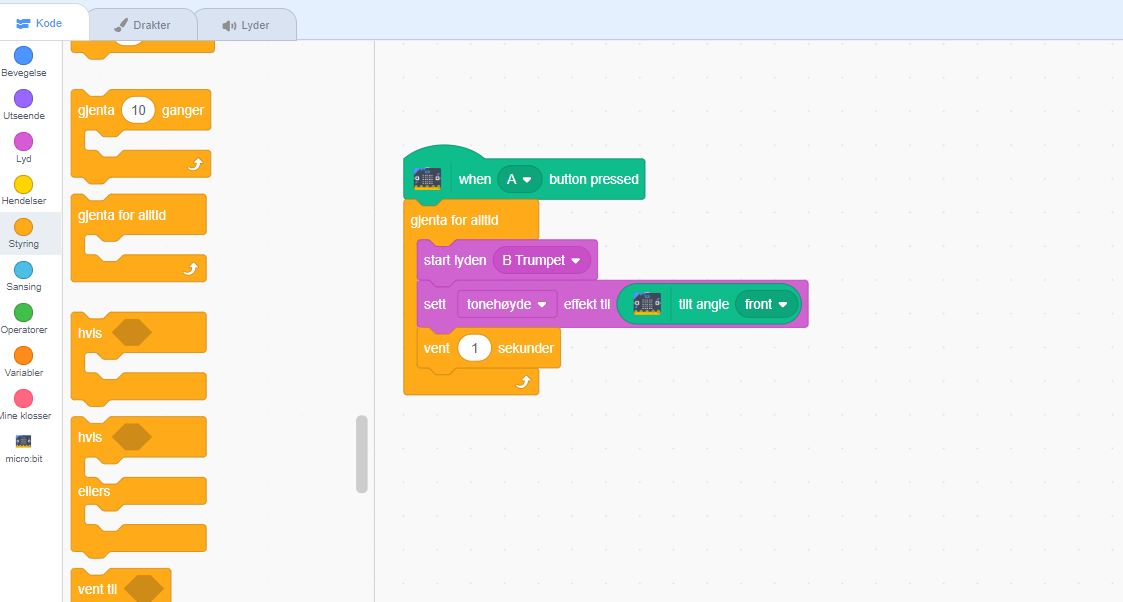The image size is (1123, 602).
Task: Click the 'ellers' label in if-else block
Action: (x=94, y=491)
